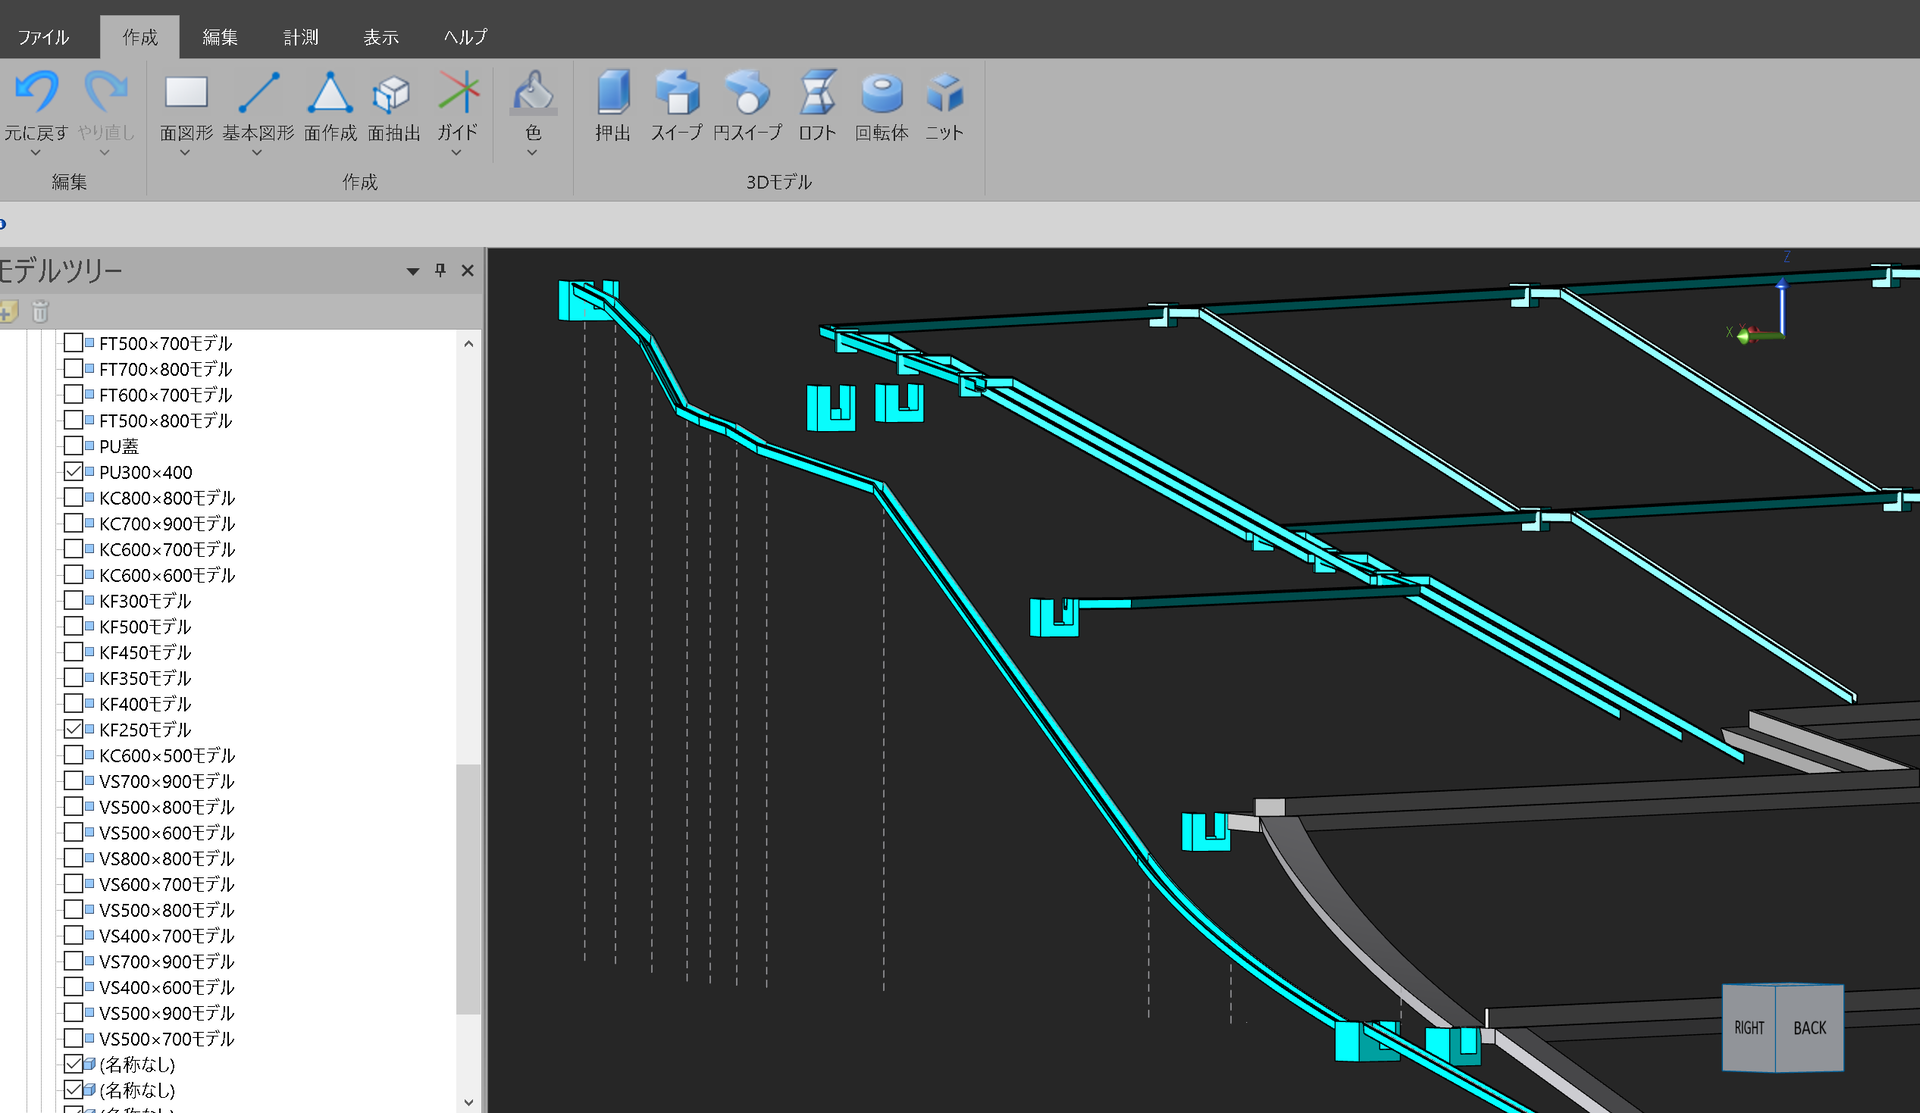Click the ニット unit tool icon
This screenshot has width=1920, height=1113.
point(943,93)
